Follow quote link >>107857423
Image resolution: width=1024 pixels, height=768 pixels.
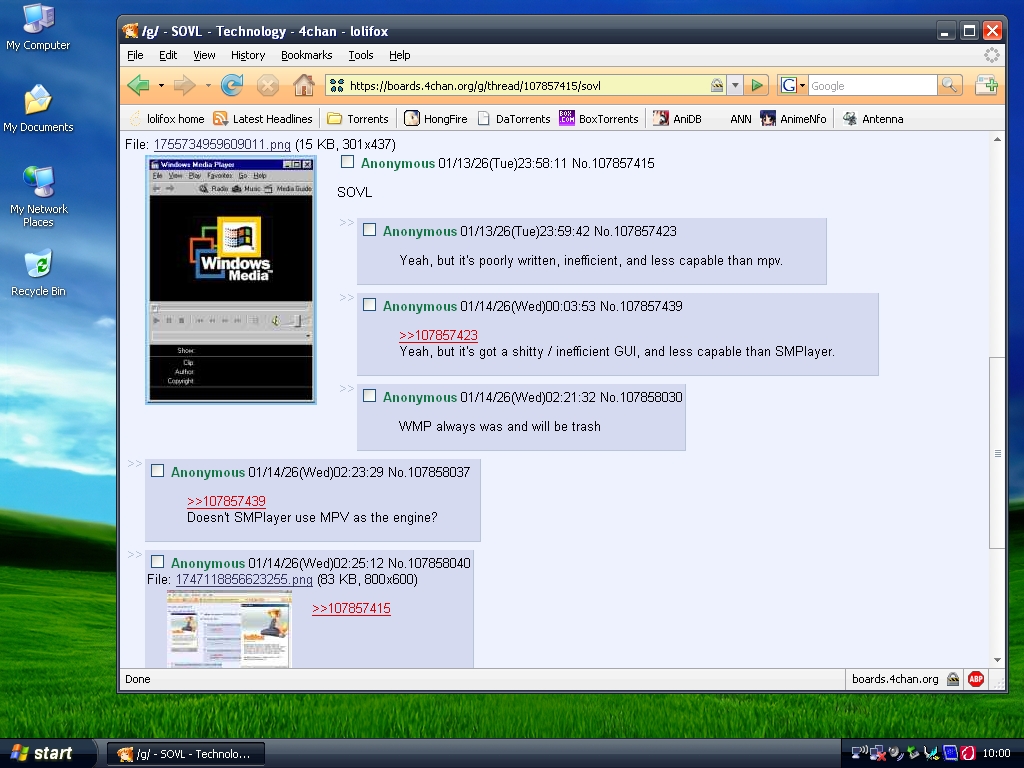point(438,335)
